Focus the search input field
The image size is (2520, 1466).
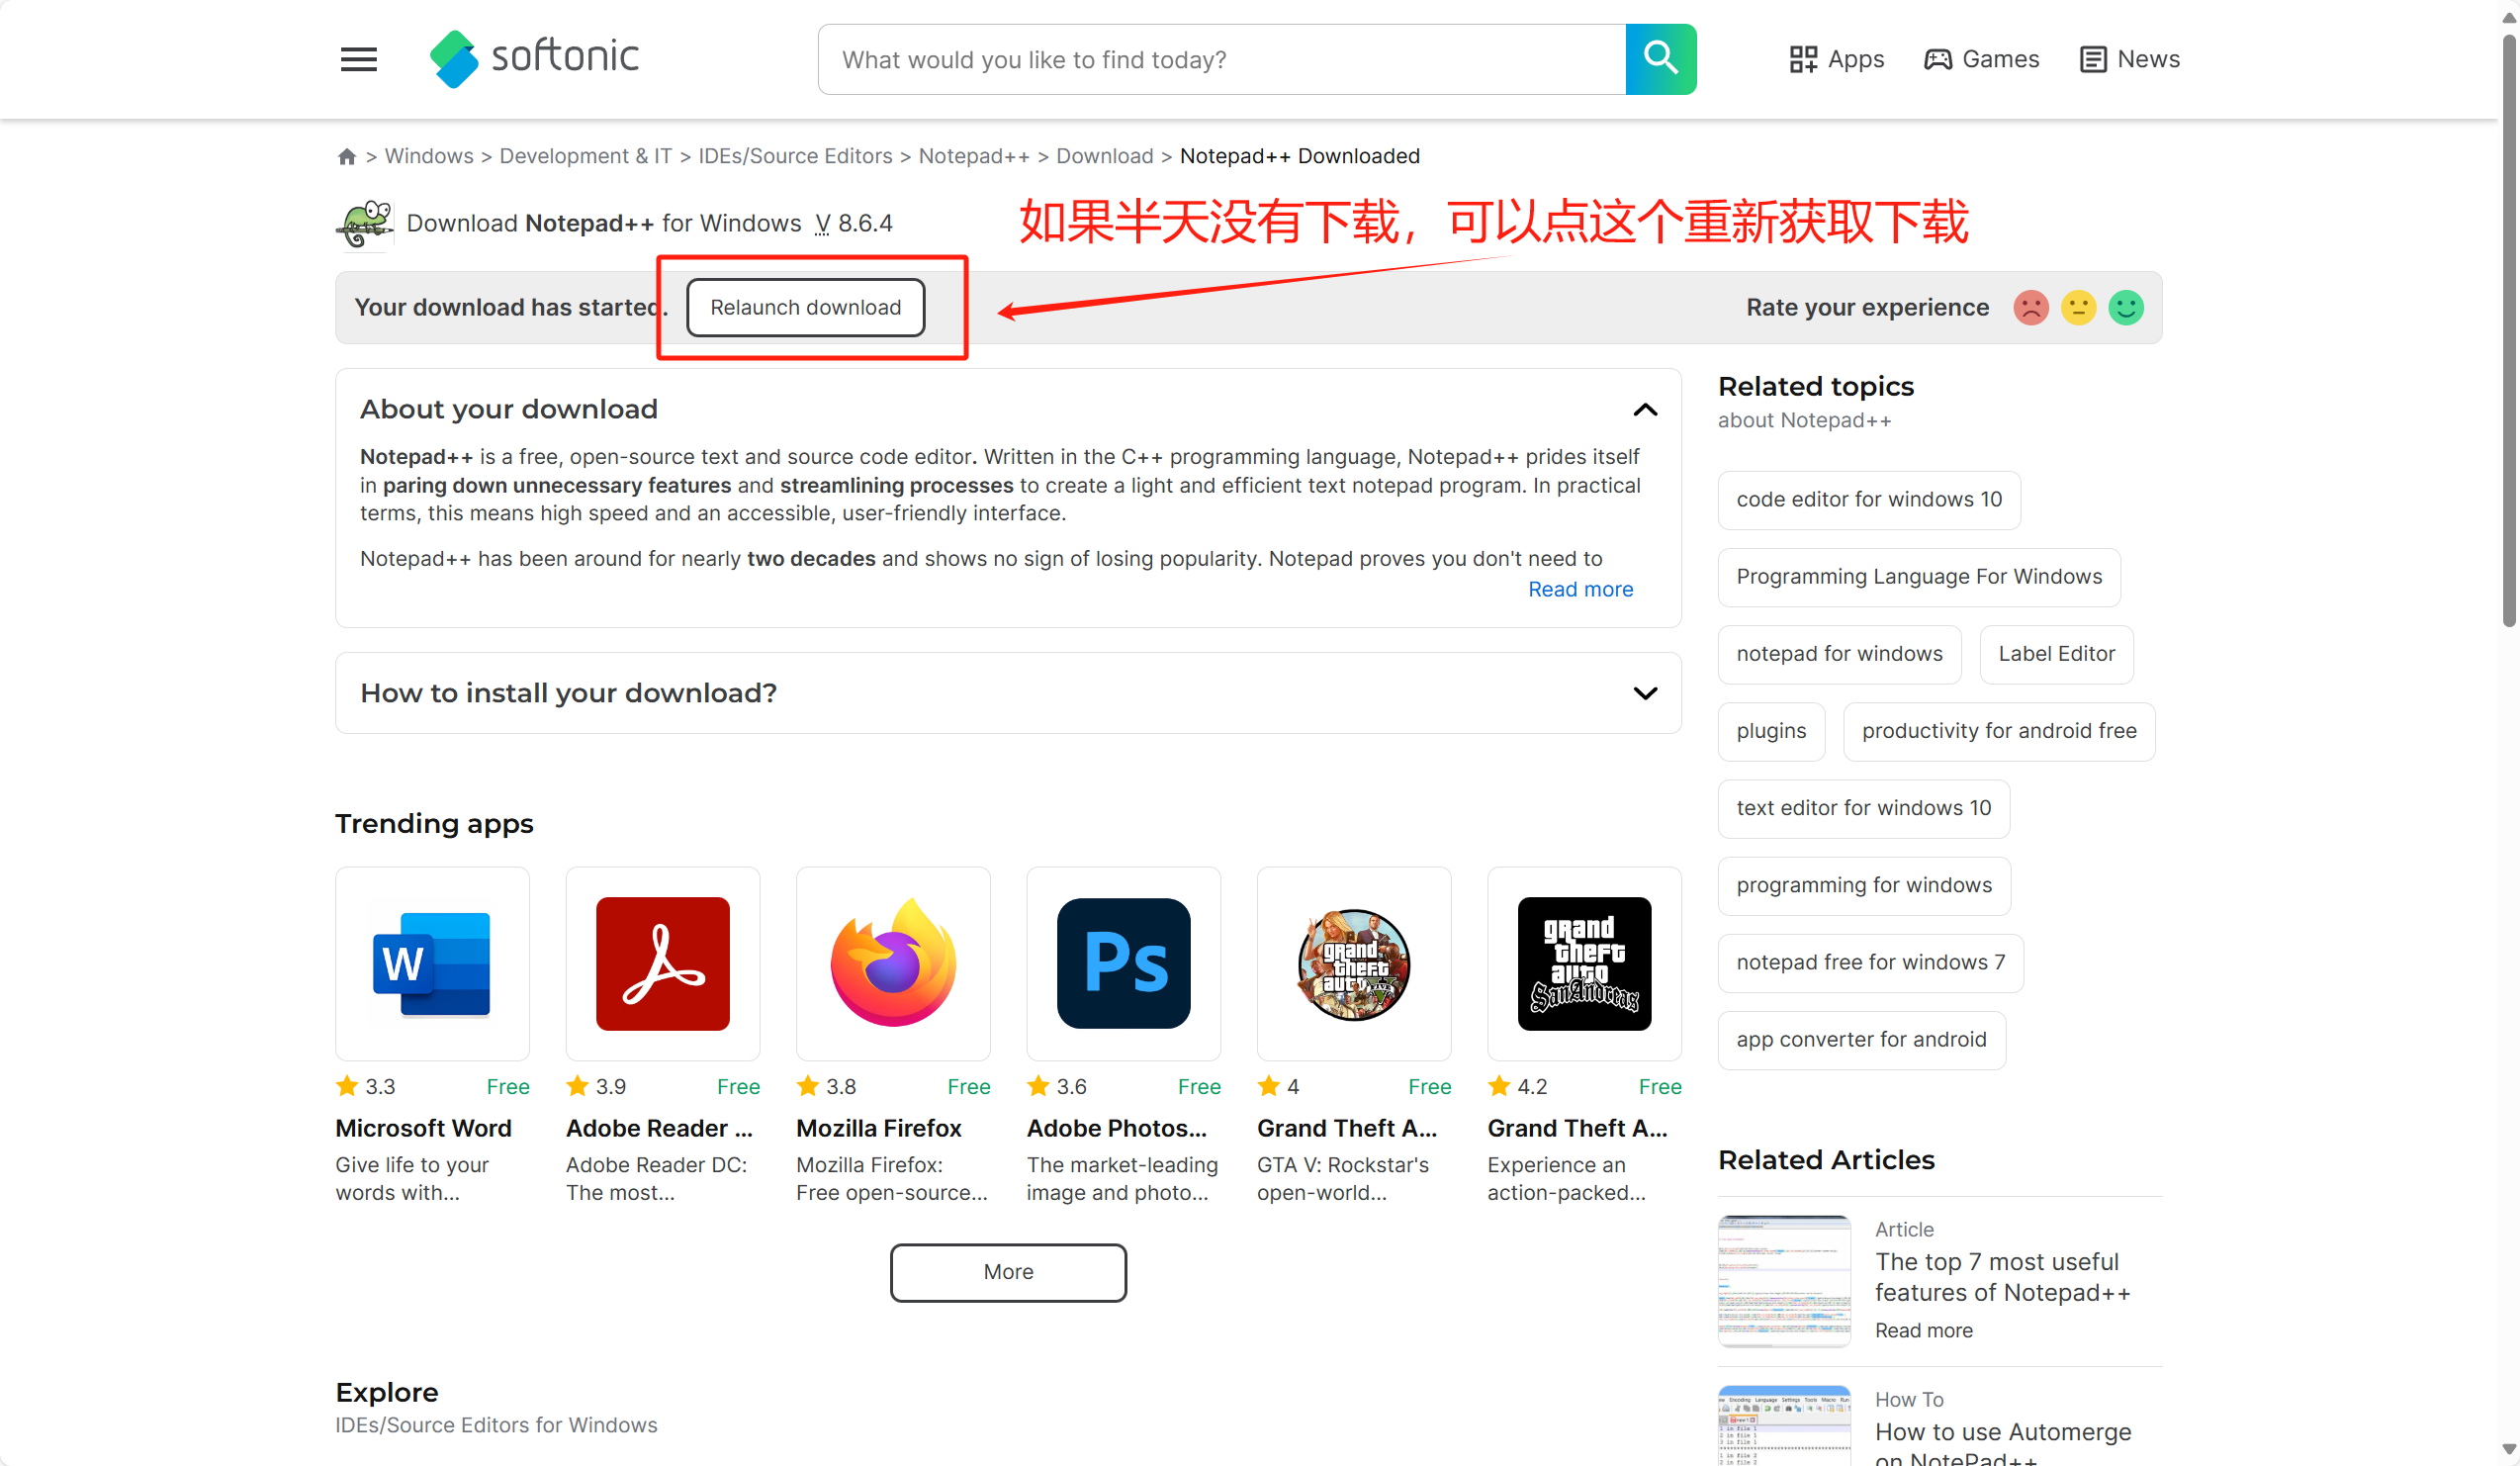coord(1222,59)
